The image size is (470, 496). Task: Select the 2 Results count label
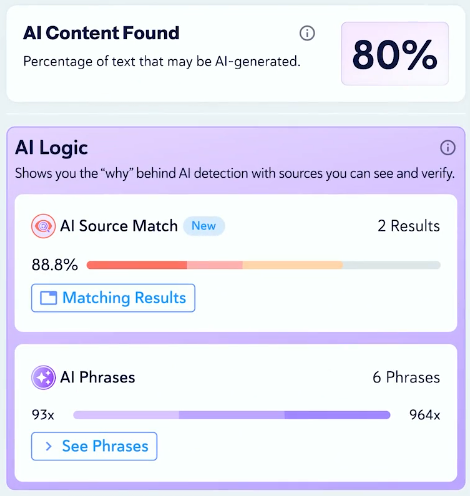click(x=409, y=226)
